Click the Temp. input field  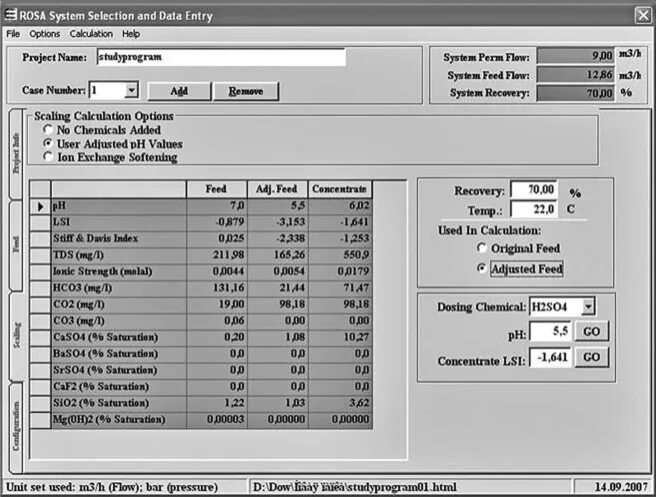click(x=534, y=209)
